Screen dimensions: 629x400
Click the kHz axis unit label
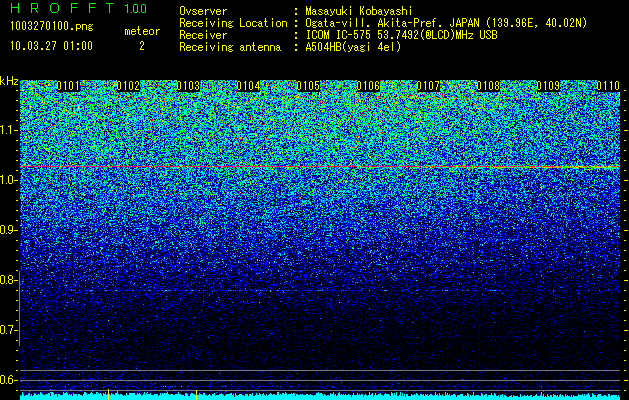click(9, 81)
